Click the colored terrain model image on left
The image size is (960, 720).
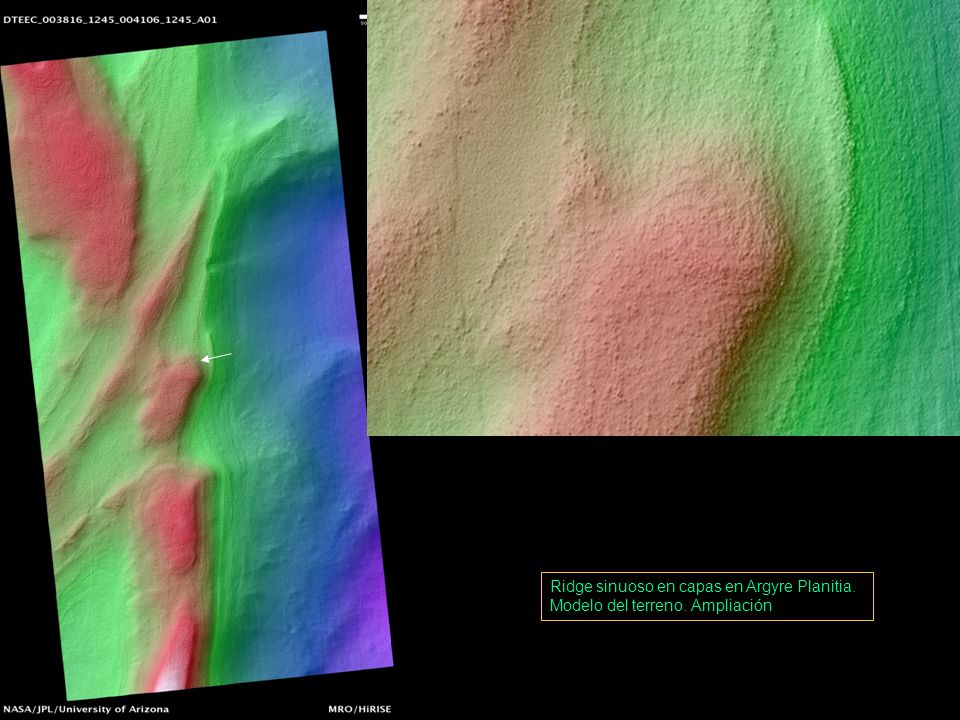(x=196, y=365)
